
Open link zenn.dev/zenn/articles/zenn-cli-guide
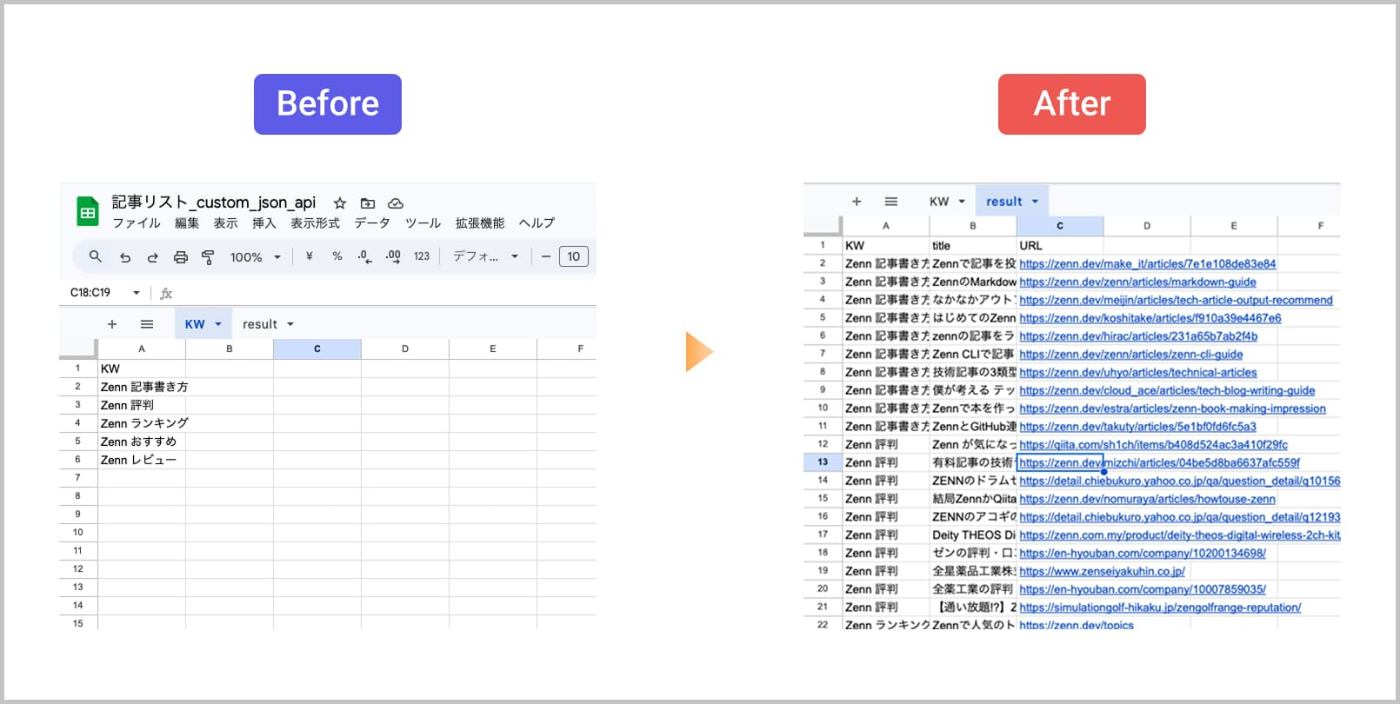1131,354
